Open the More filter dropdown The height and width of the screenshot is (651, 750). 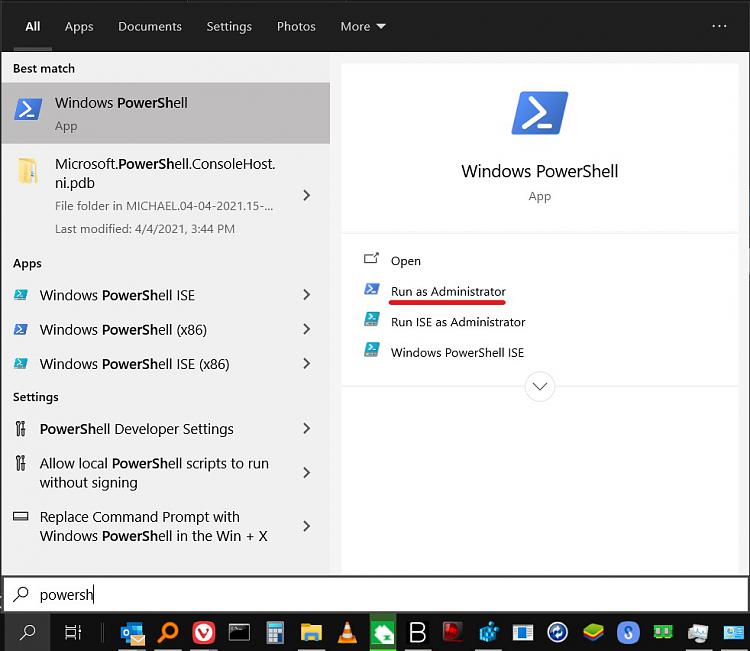click(363, 26)
